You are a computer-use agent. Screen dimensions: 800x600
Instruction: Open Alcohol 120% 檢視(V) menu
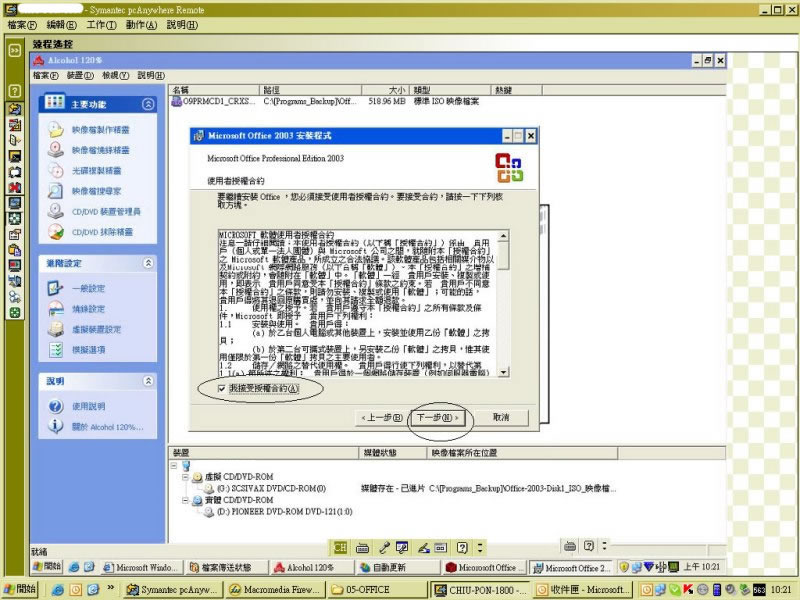[x=115, y=76]
